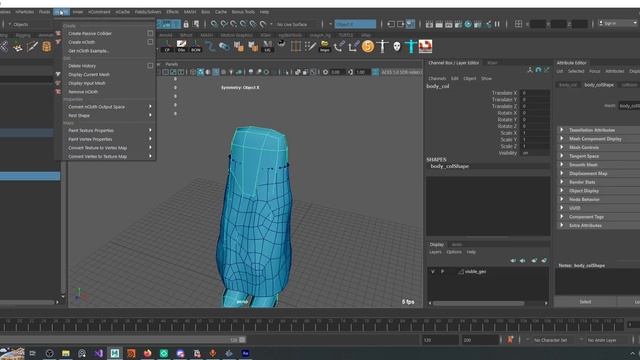This screenshot has width=640, height=360.
Task: Click the No Live Surface field
Action: click(296, 24)
